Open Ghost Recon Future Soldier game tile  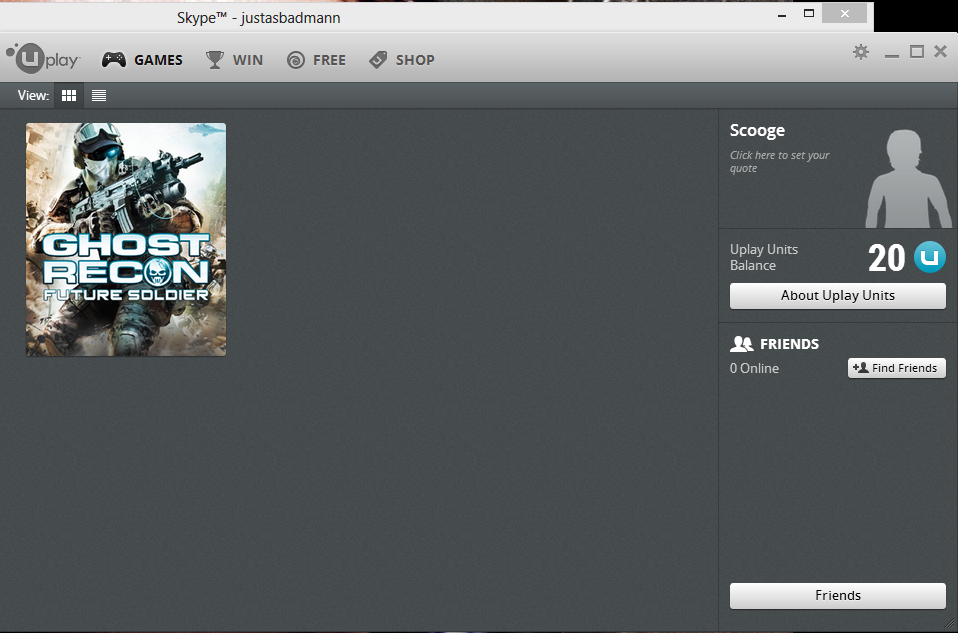pyautogui.click(x=126, y=240)
